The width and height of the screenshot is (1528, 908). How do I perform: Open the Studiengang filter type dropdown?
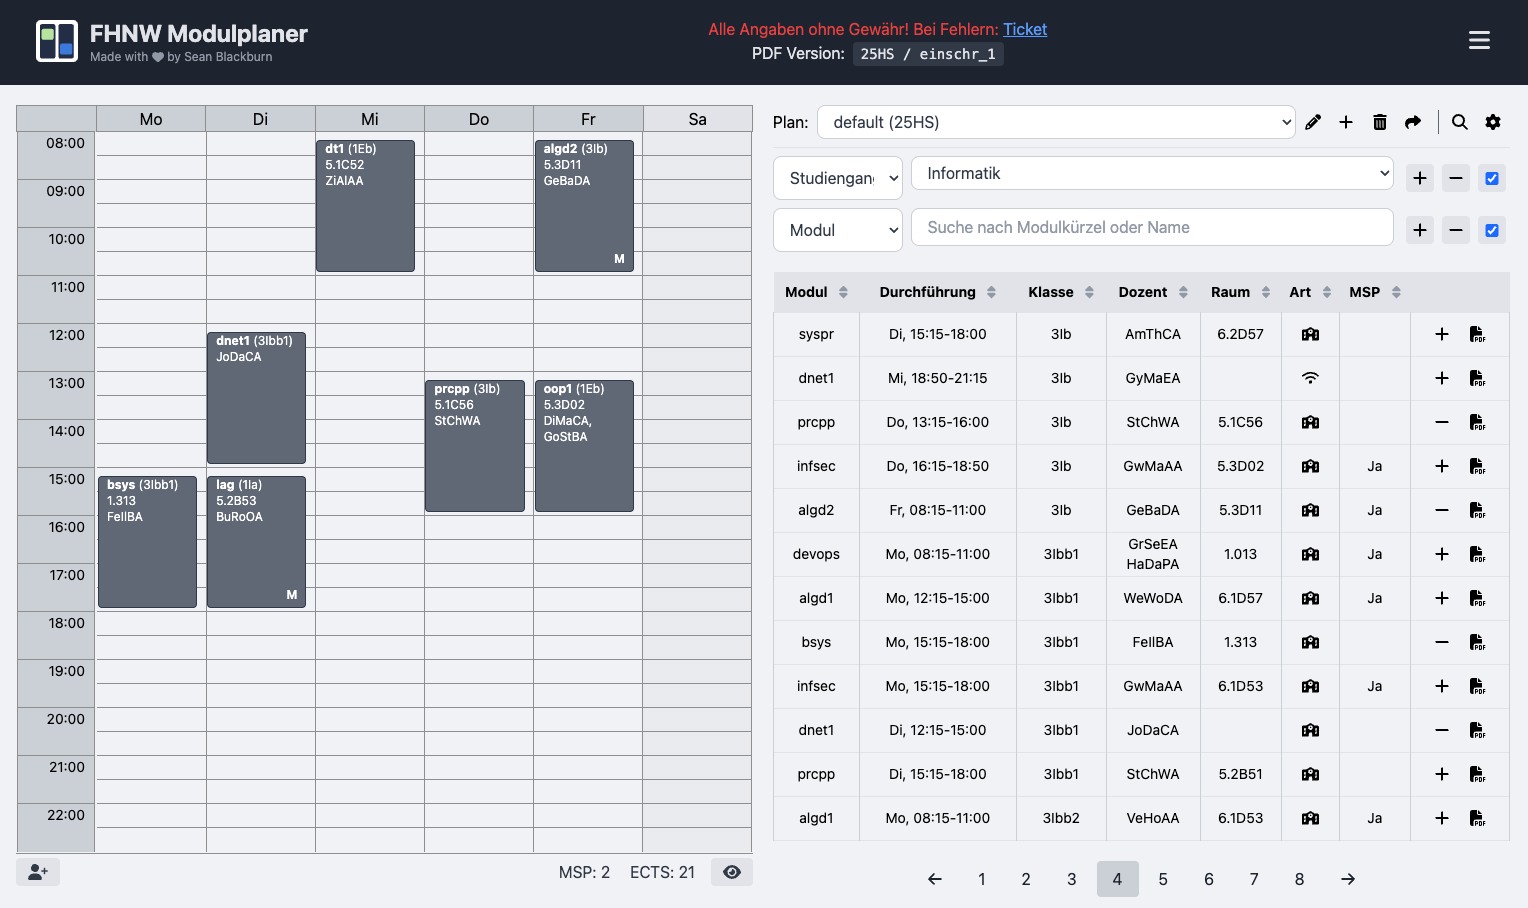[x=838, y=178]
